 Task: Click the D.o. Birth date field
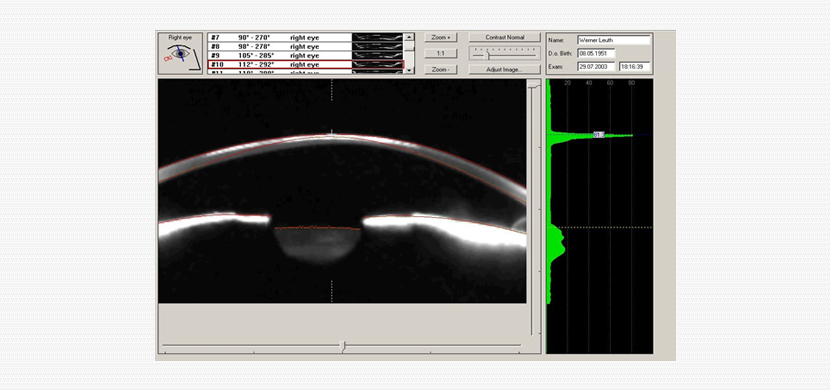[596, 53]
